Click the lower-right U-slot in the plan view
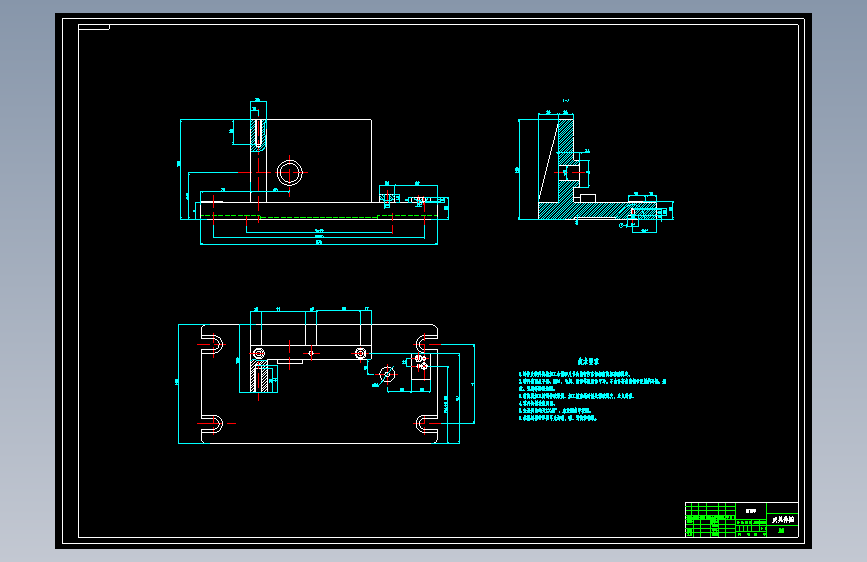Image resolution: width=867 pixels, height=562 pixels. coord(426,424)
